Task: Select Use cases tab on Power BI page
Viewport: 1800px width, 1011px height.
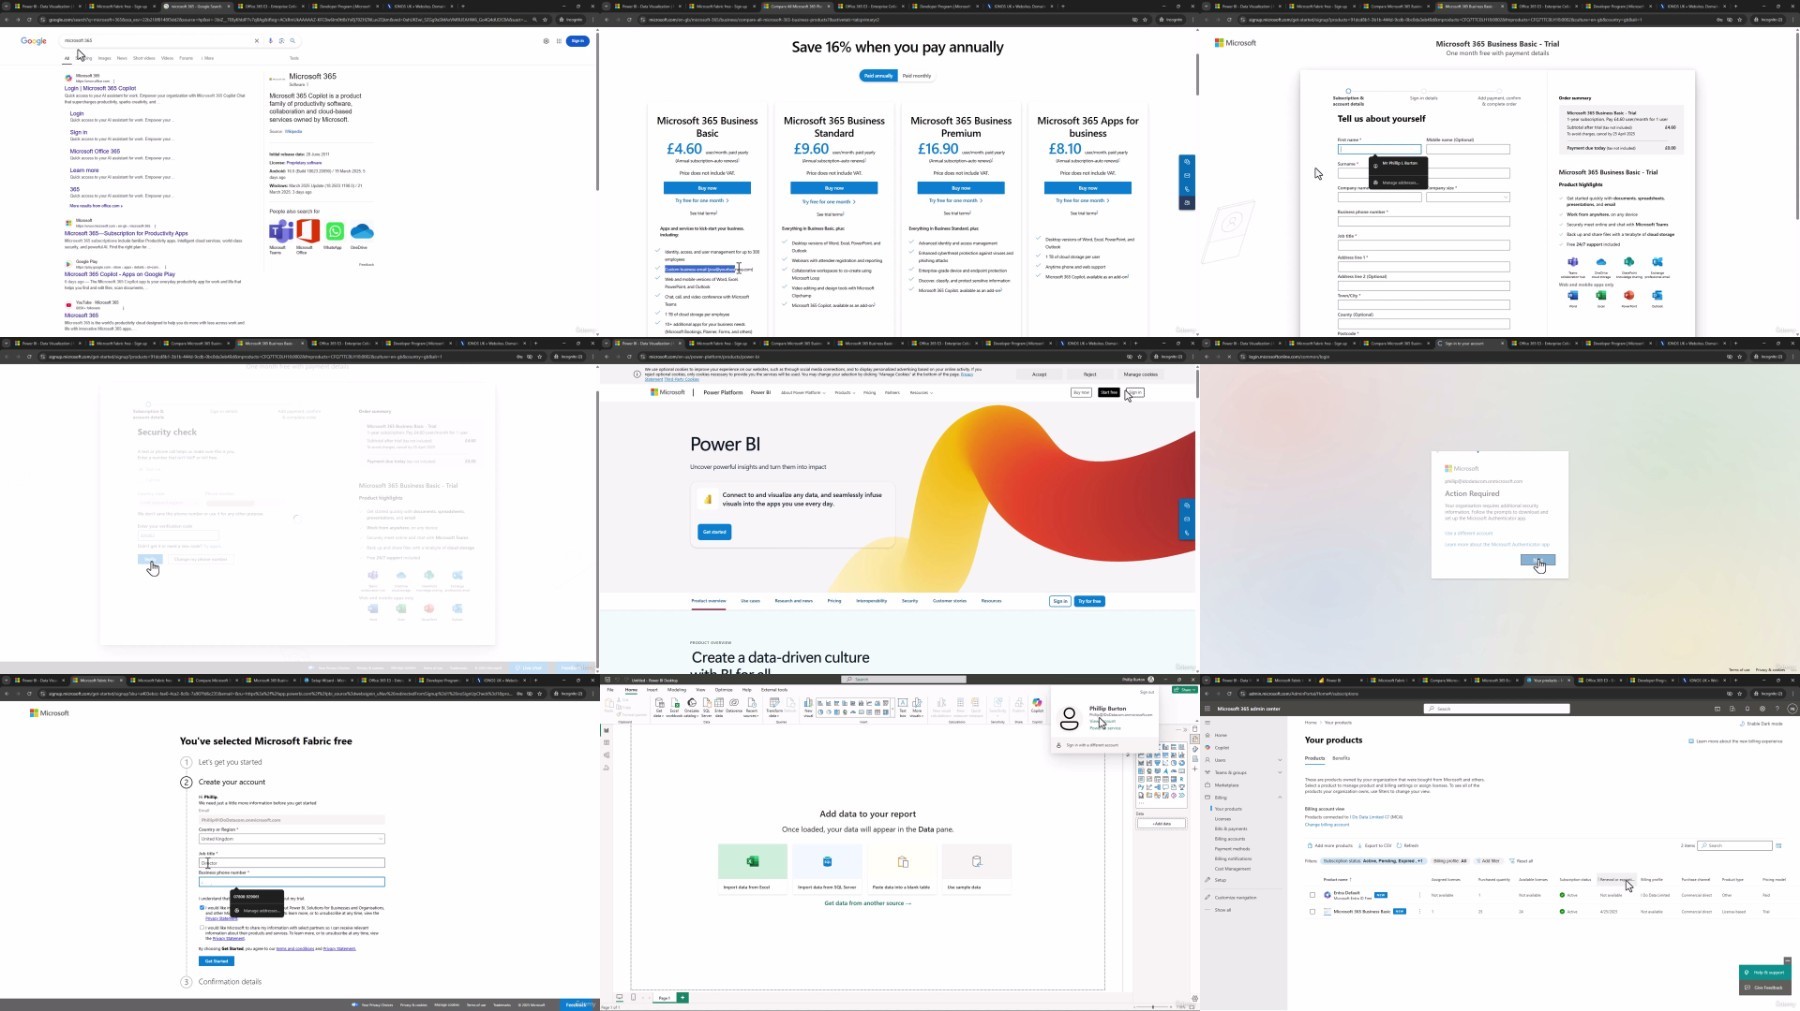Action: (750, 601)
